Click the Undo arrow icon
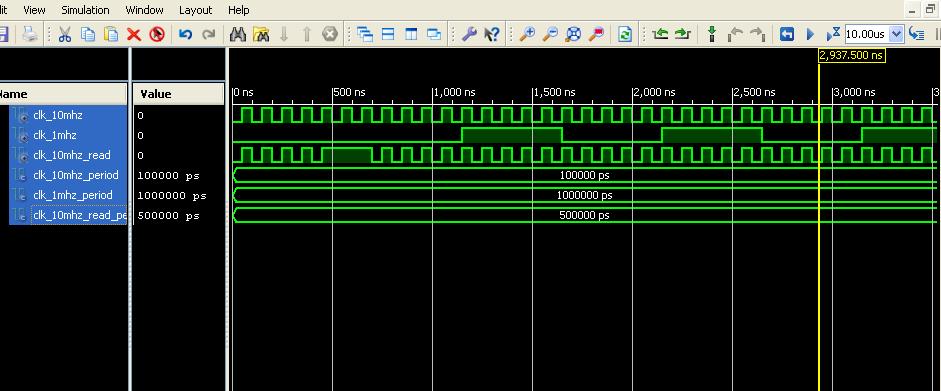The height and width of the screenshot is (391, 941). (x=185, y=34)
